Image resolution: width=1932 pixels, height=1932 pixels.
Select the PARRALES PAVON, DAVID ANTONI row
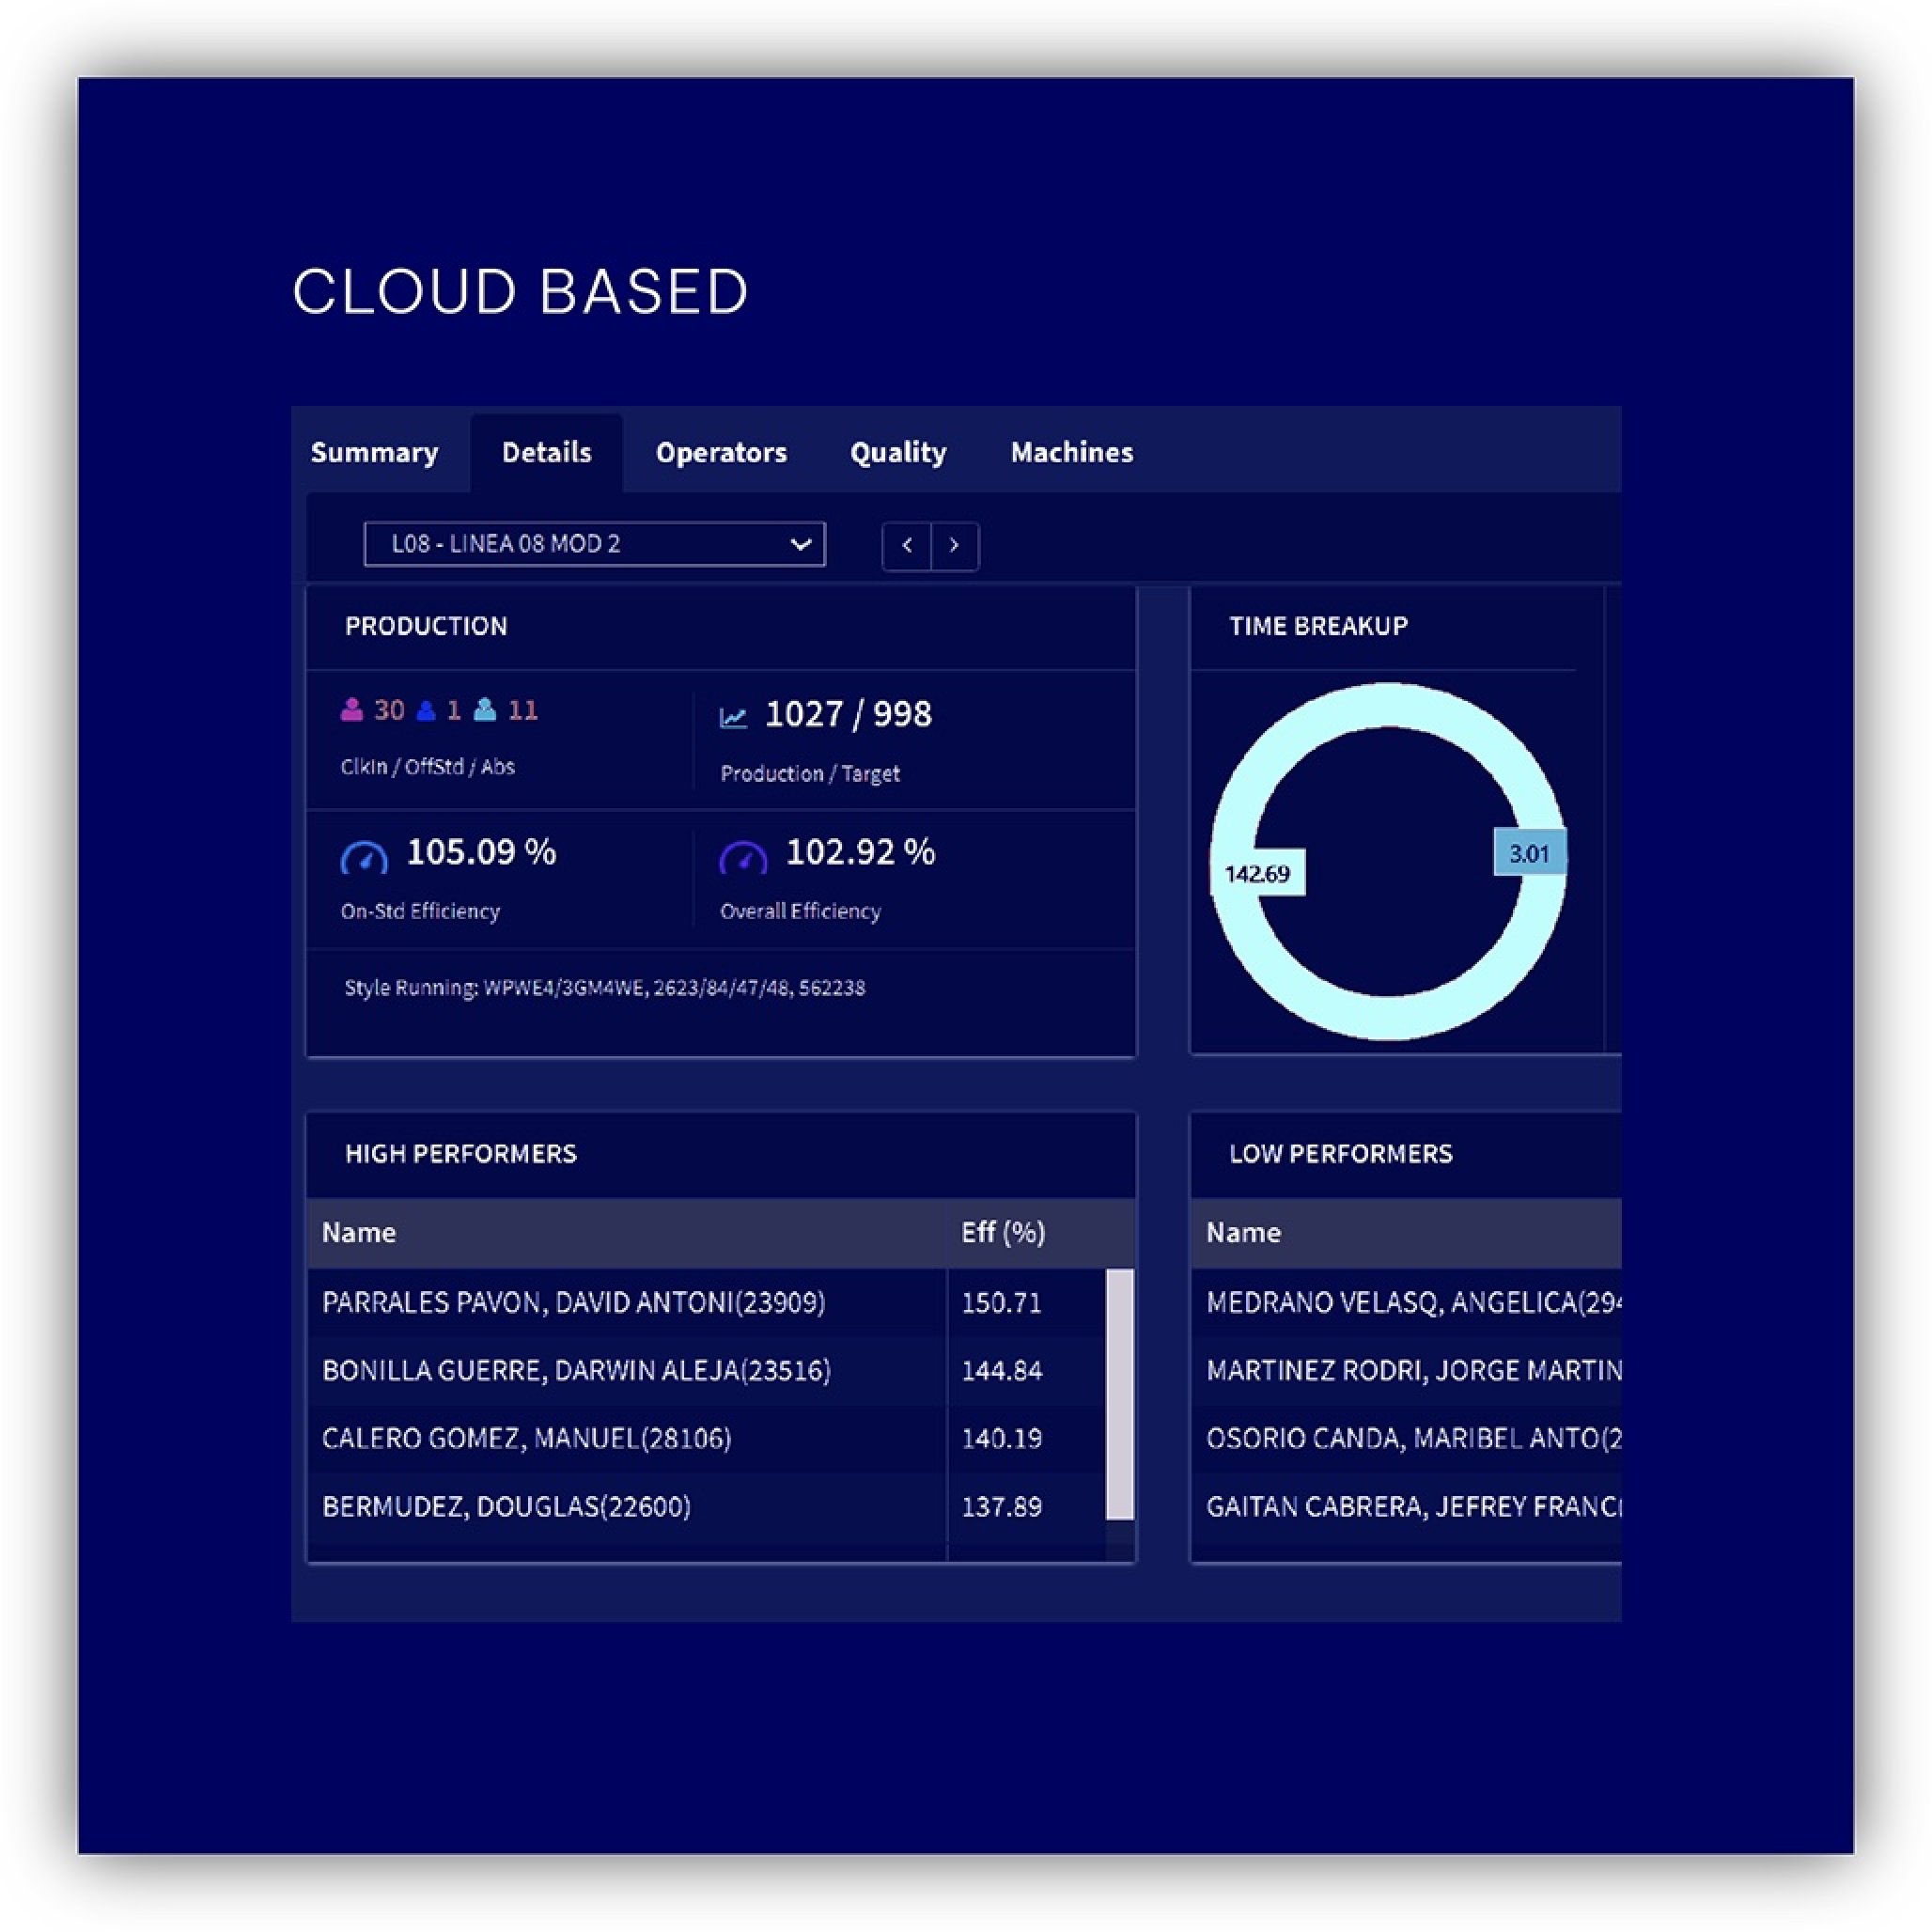click(573, 1302)
